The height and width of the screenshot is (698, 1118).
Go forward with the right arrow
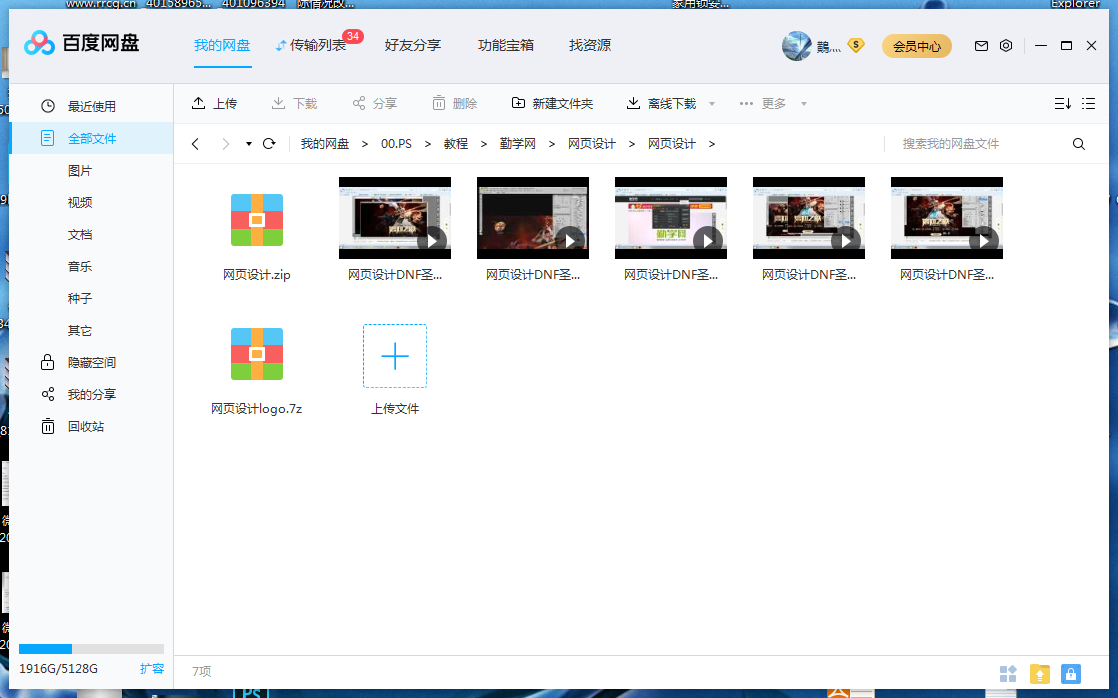(225, 144)
